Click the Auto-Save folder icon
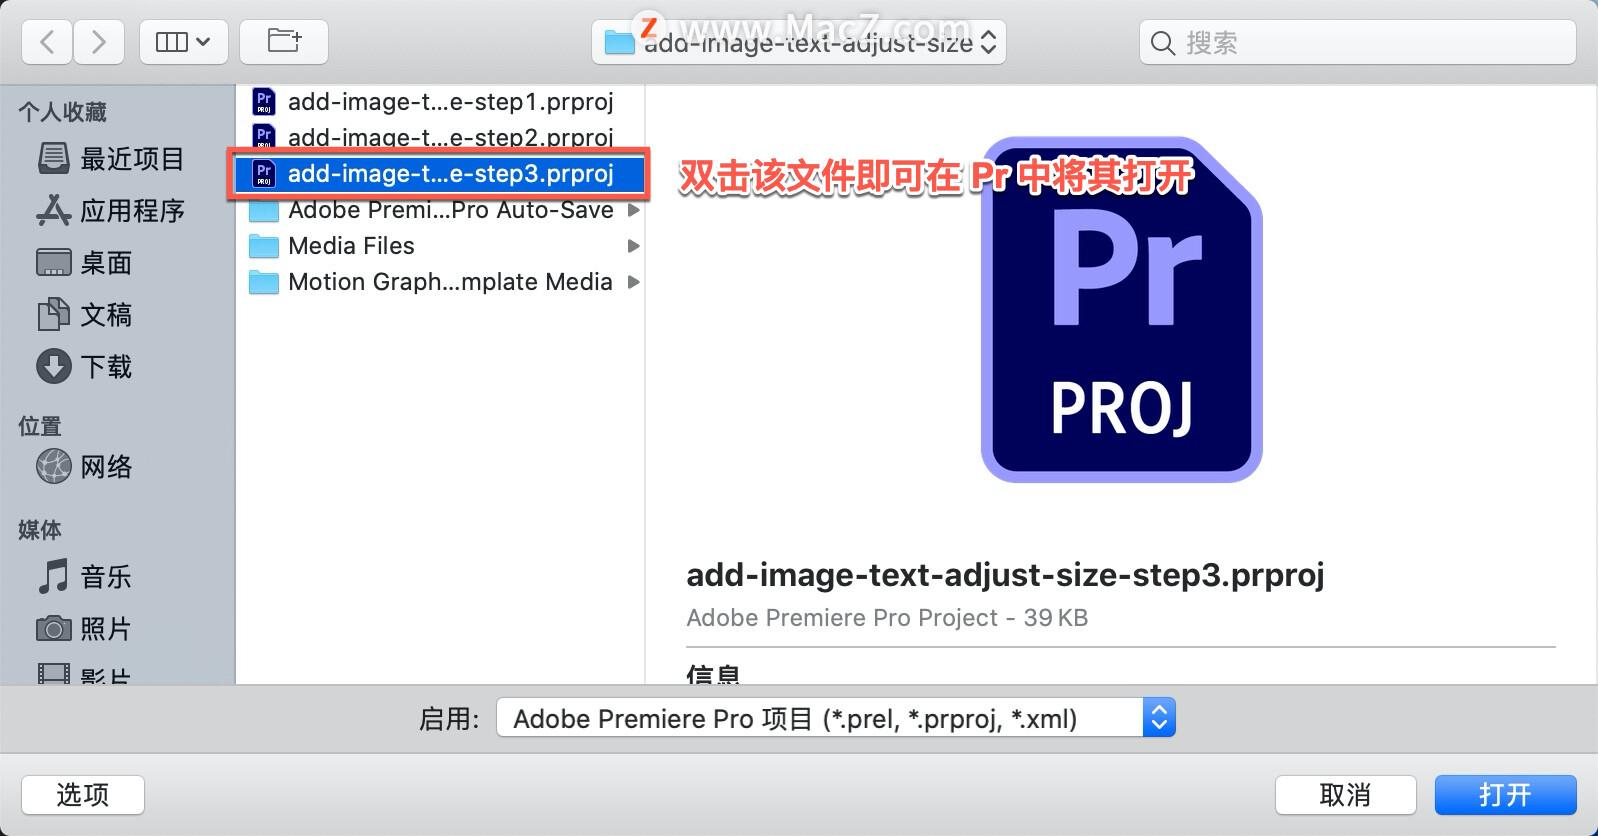 [264, 210]
